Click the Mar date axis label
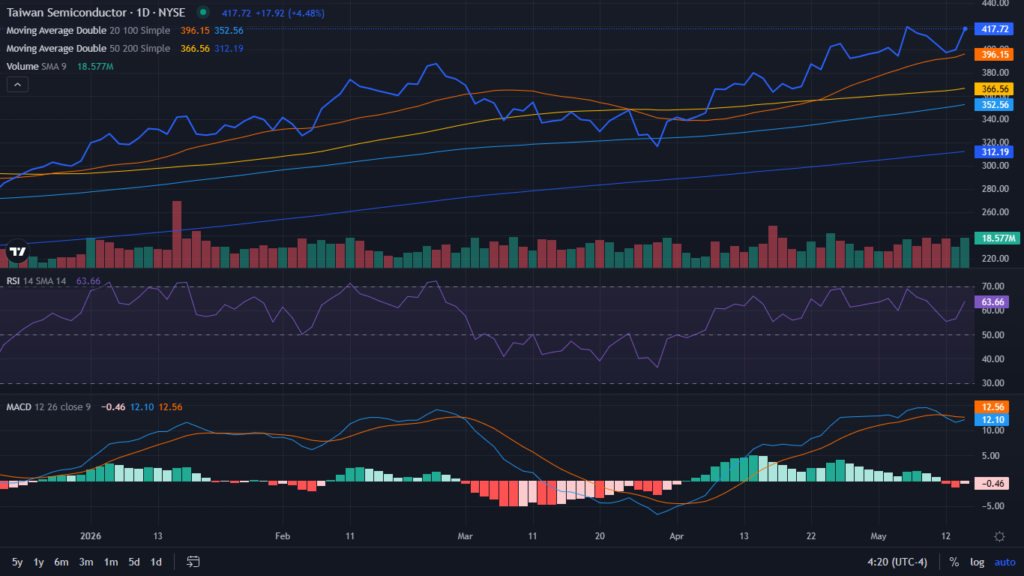Viewport: 1024px width, 576px height. point(464,536)
